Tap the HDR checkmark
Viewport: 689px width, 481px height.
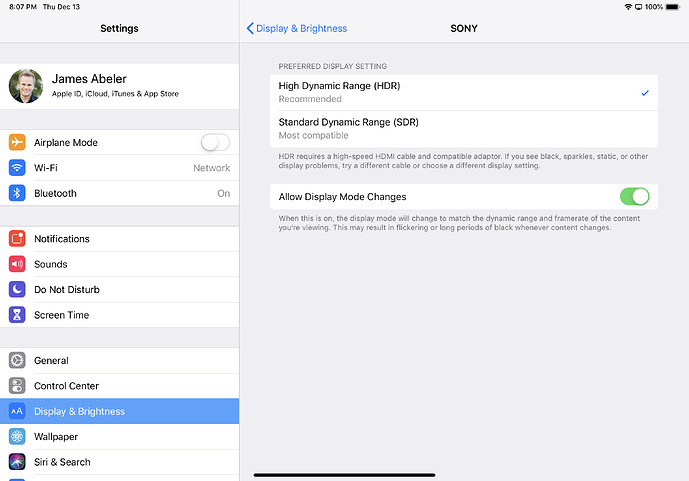click(645, 93)
